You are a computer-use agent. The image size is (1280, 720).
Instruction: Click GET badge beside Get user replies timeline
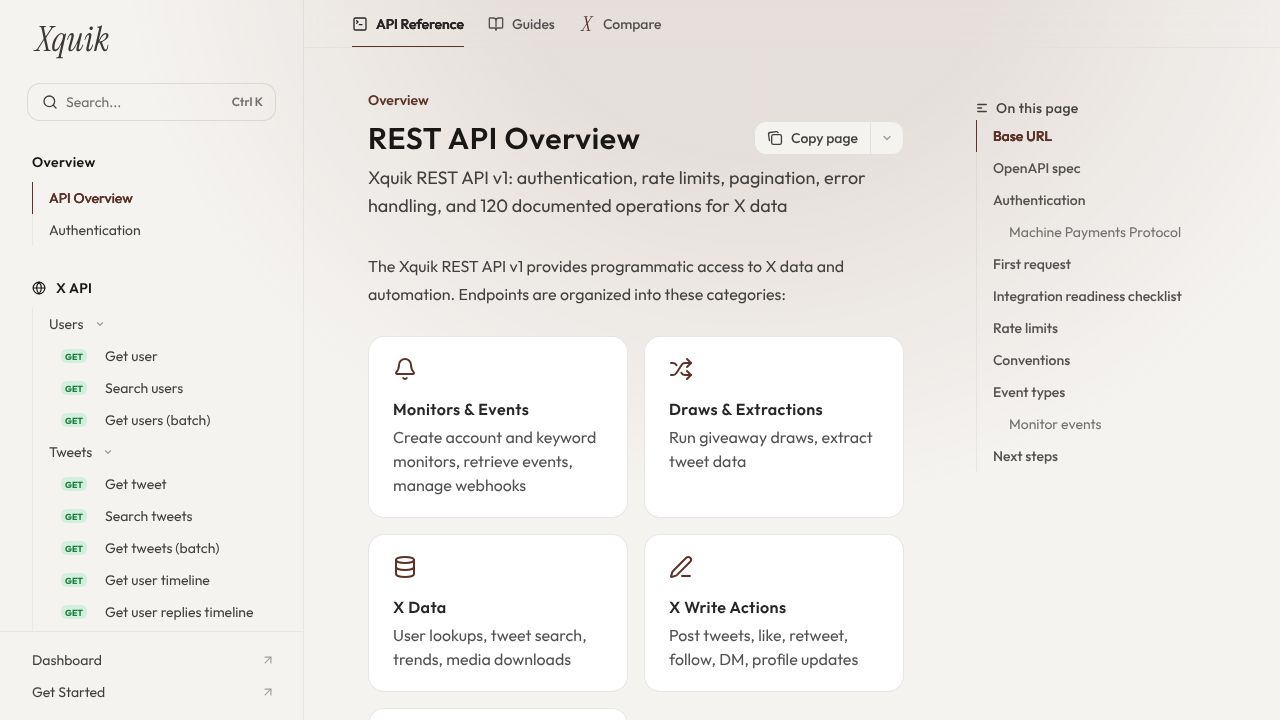click(74, 613)
